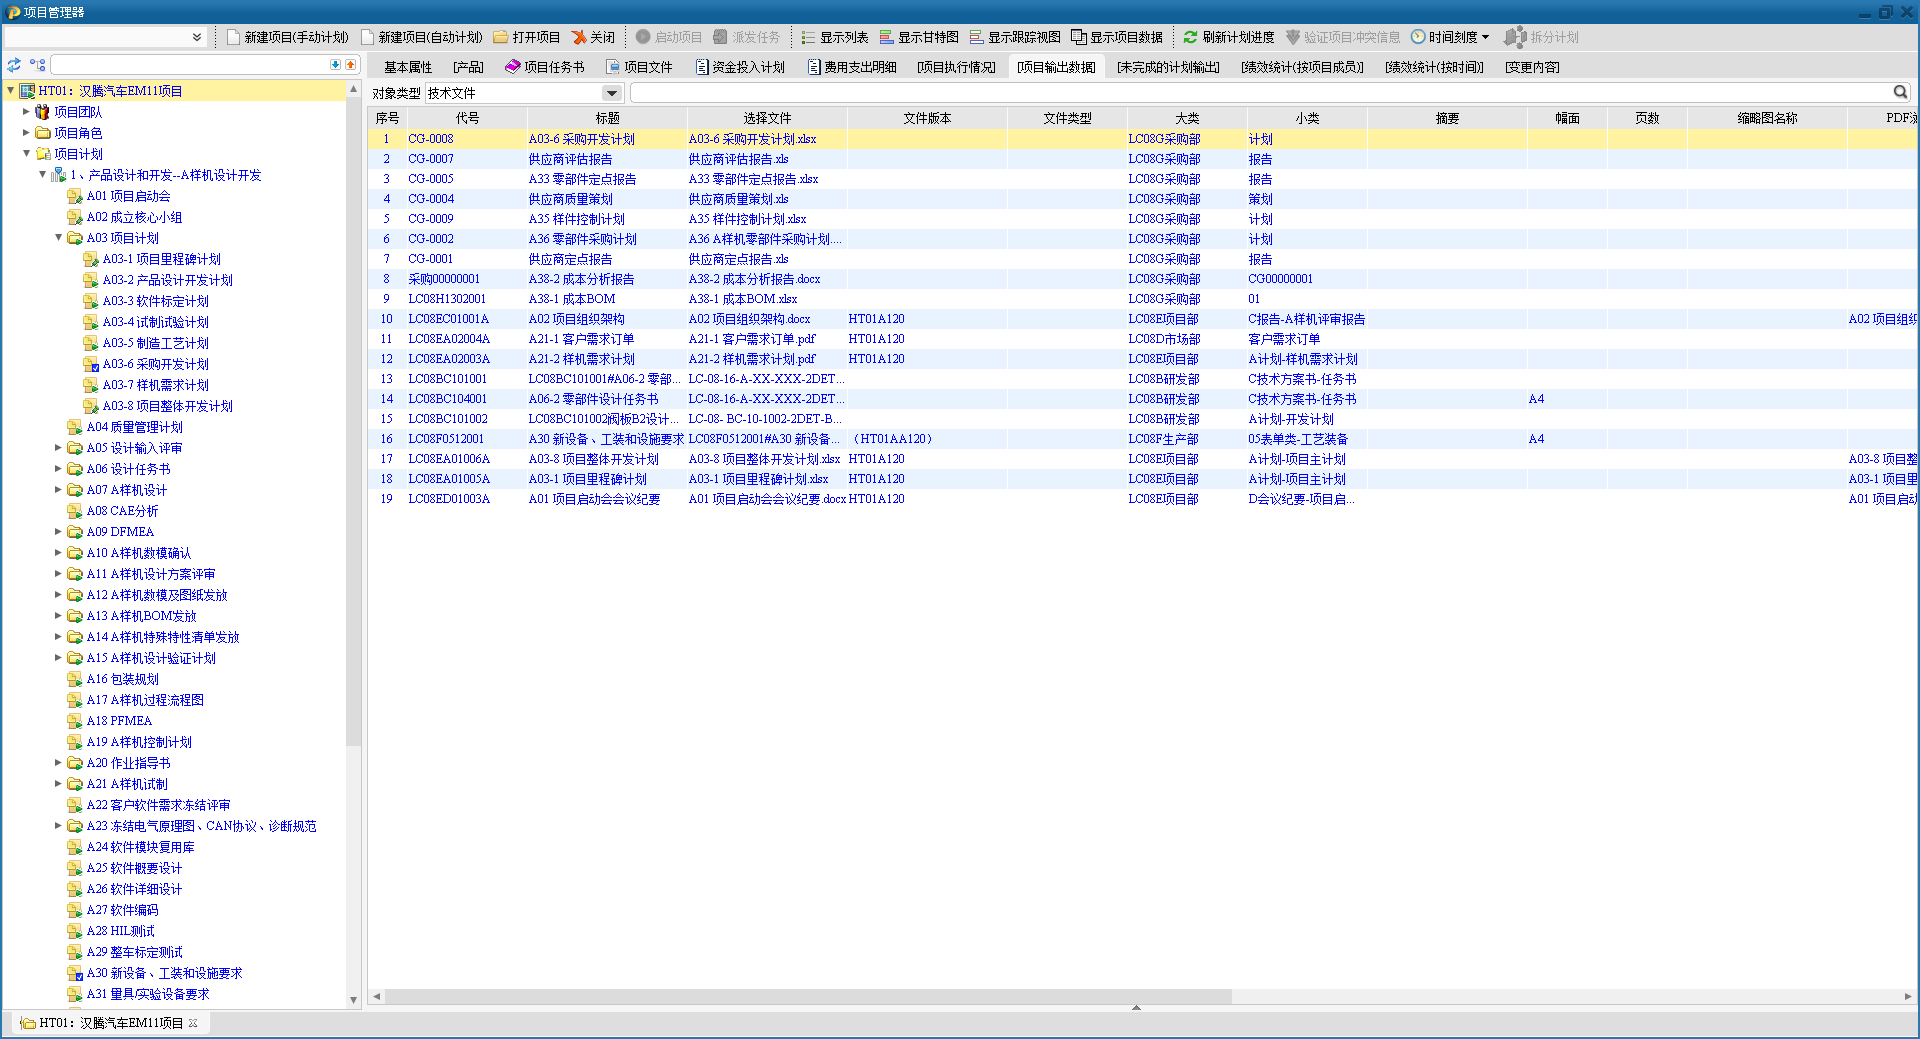
Task: Expand the A07 A样机设计 tree node
Action: point(58,490)
